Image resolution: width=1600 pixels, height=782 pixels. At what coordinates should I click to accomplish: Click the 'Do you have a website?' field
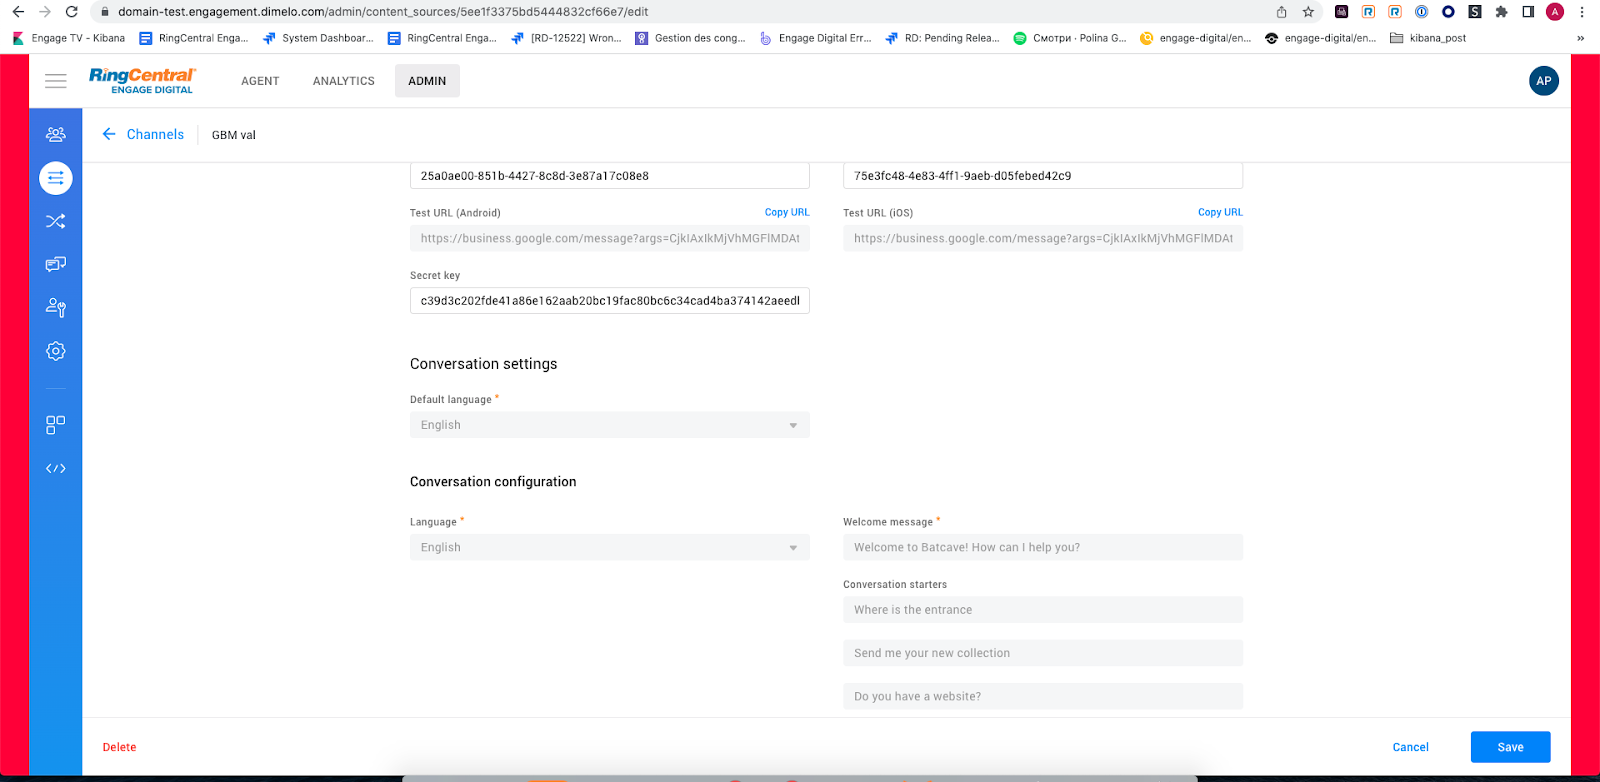tap(1043, 696)
